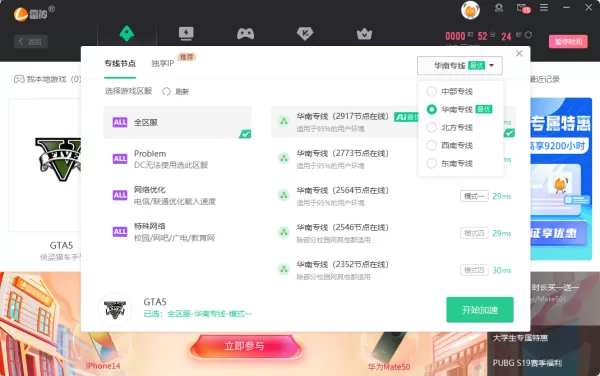Click the 时长买一送一 promotion entry

[x=555, y=287]
